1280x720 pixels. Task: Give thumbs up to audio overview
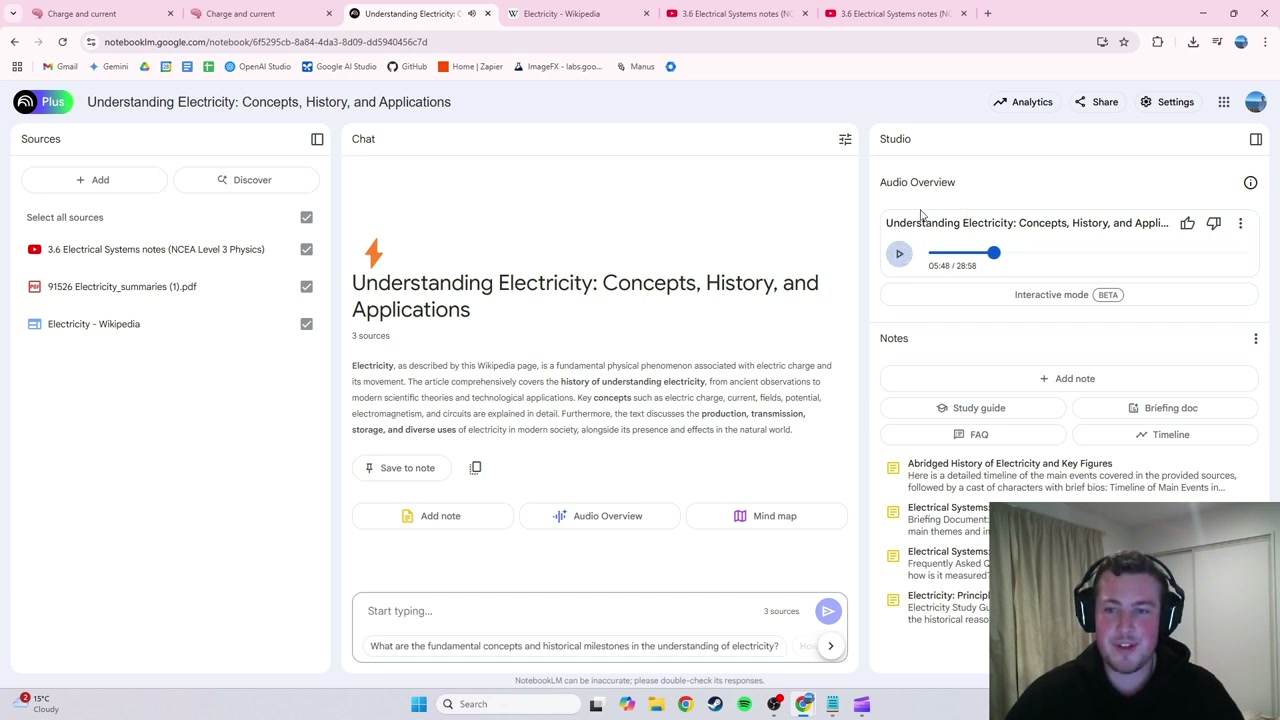[x=1187, y=223]
